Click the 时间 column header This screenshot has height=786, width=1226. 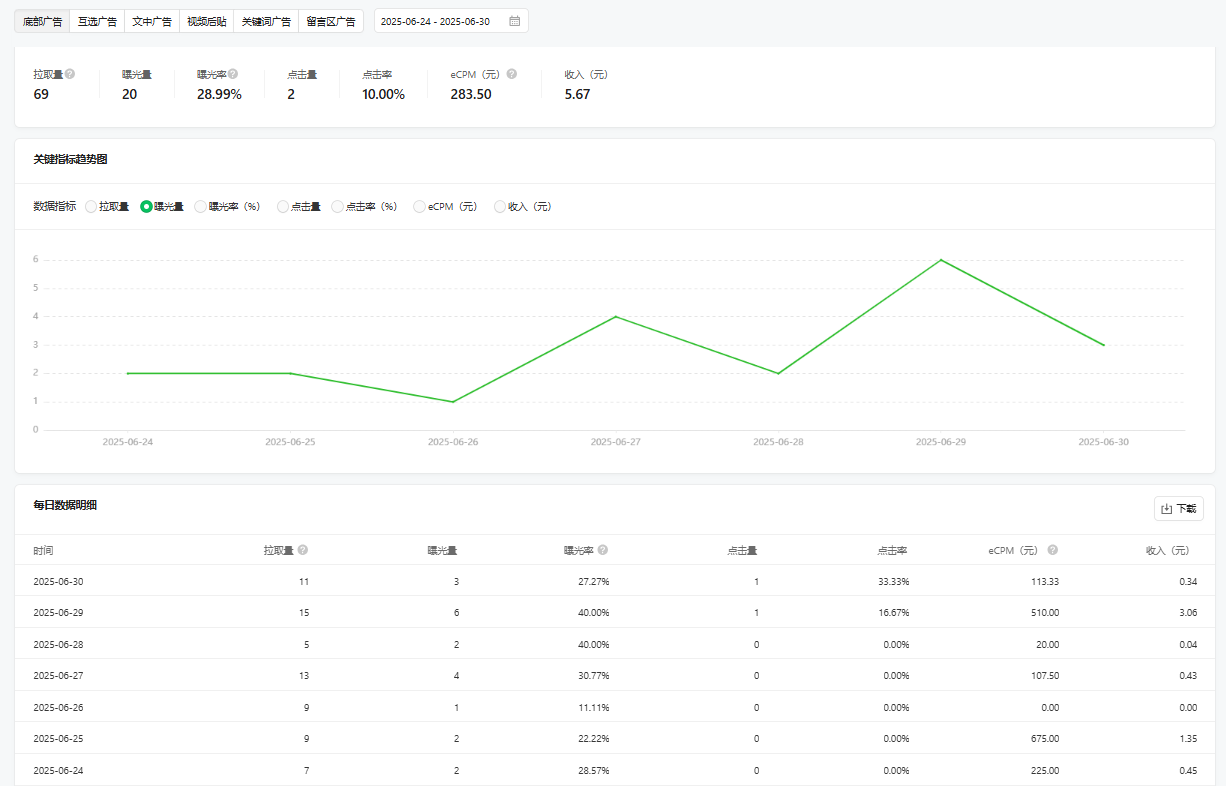coord(43,550)
